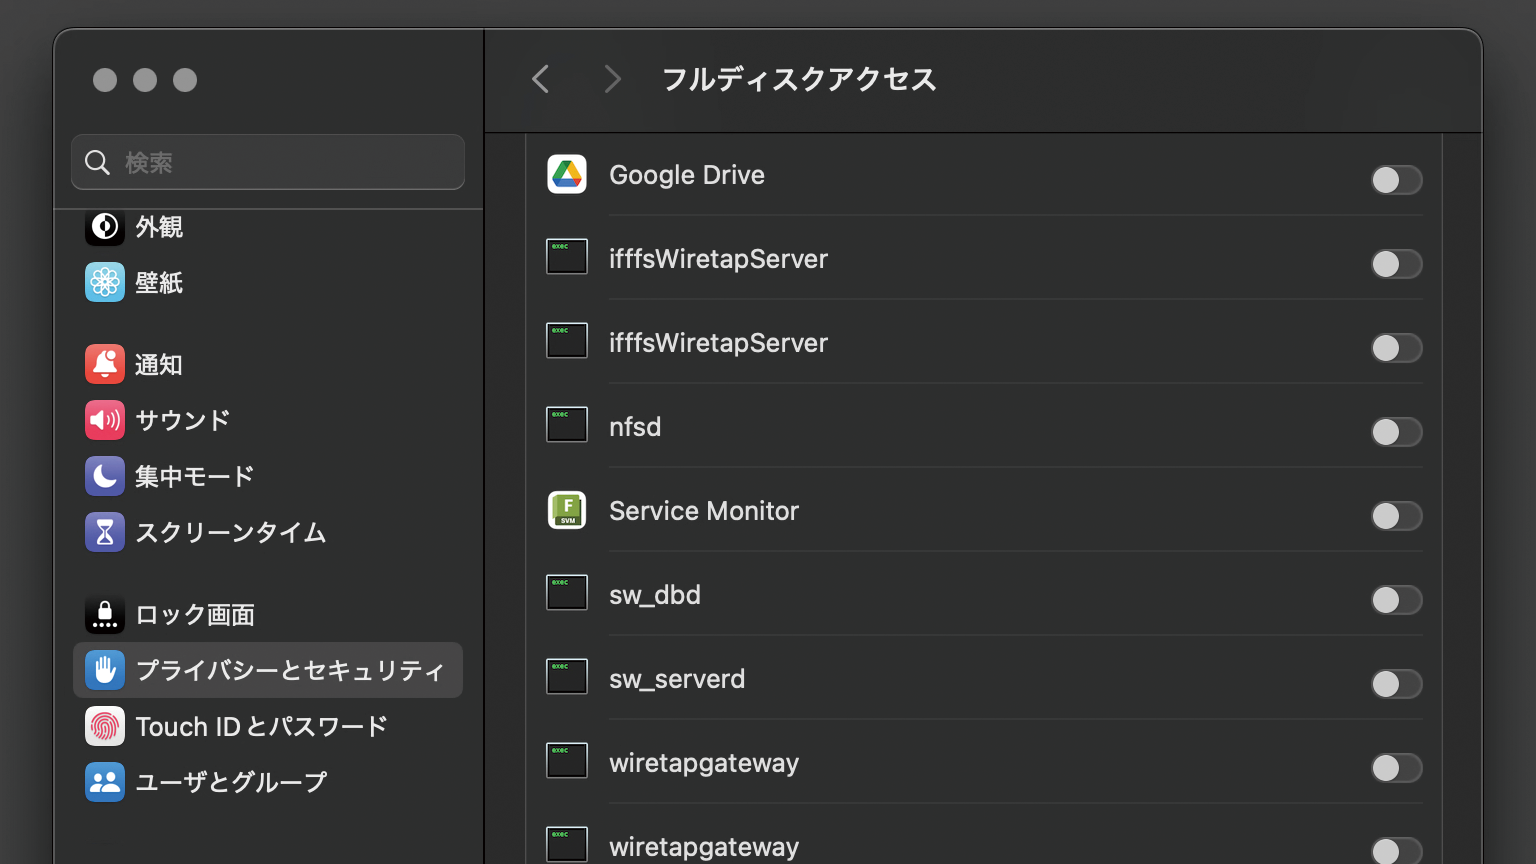Open 壁紙 settings in sidebar
The image size is (1536, 864).
tap(159, 283)
